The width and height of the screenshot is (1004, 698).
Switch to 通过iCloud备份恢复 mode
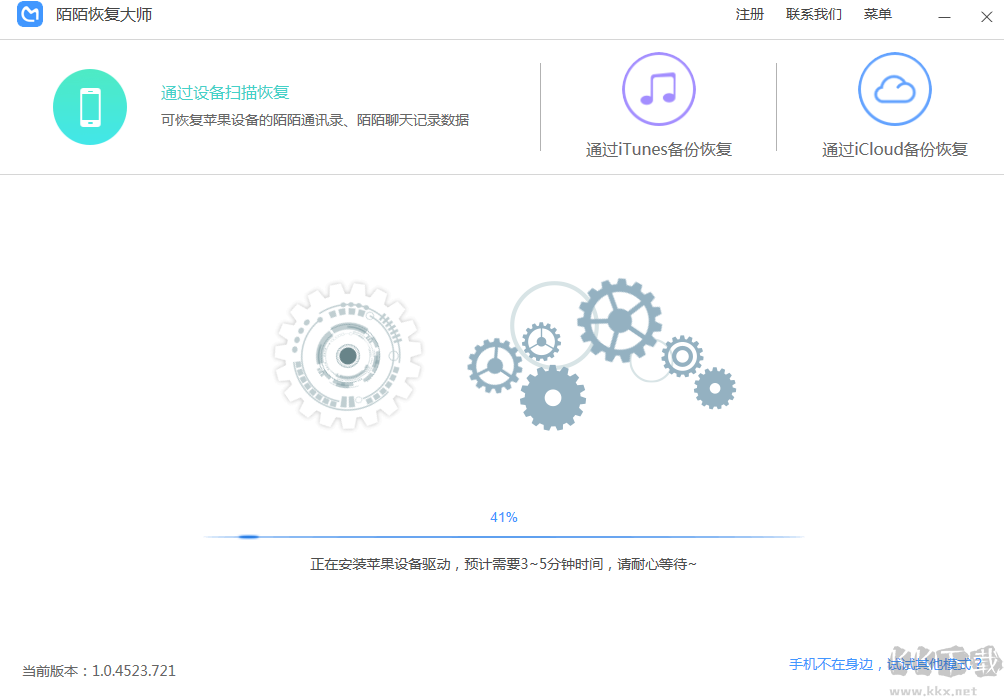[x=893, y=149]
